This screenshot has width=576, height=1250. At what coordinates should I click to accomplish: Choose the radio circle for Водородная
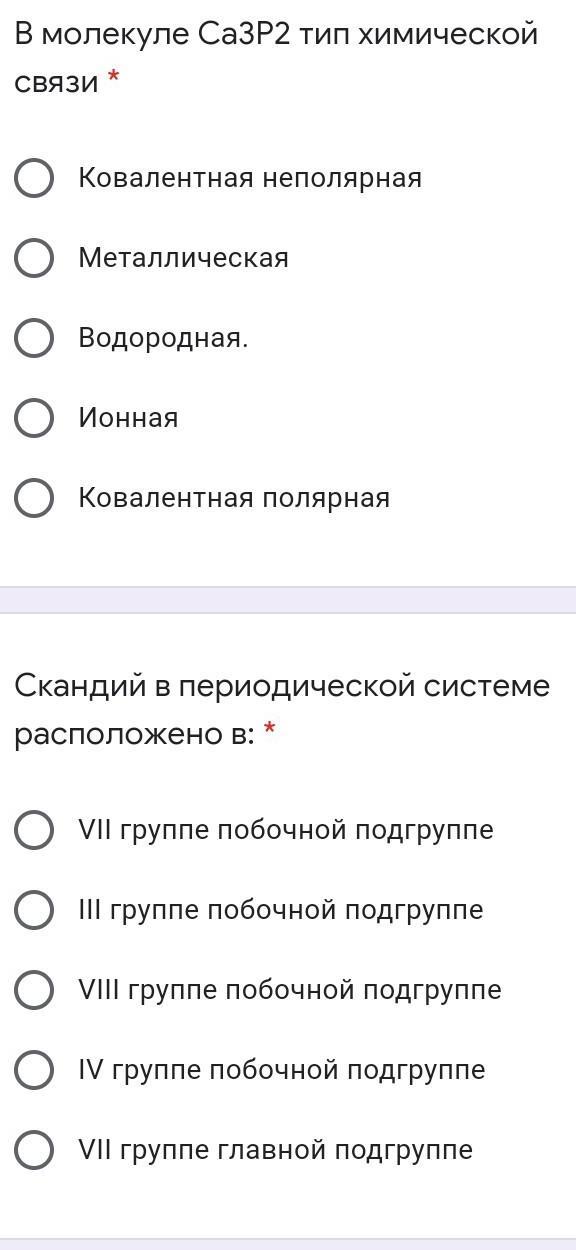click(x=34, y=338)
